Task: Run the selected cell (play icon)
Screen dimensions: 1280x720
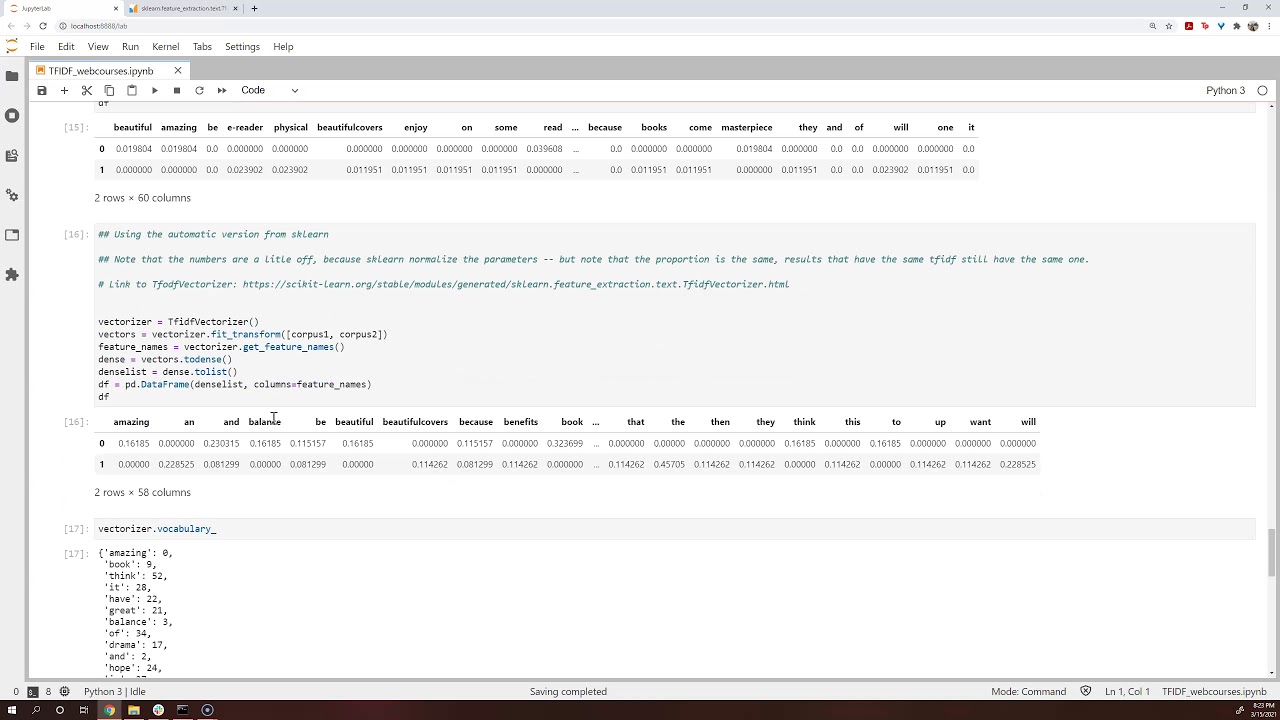Action: [154, 90]
